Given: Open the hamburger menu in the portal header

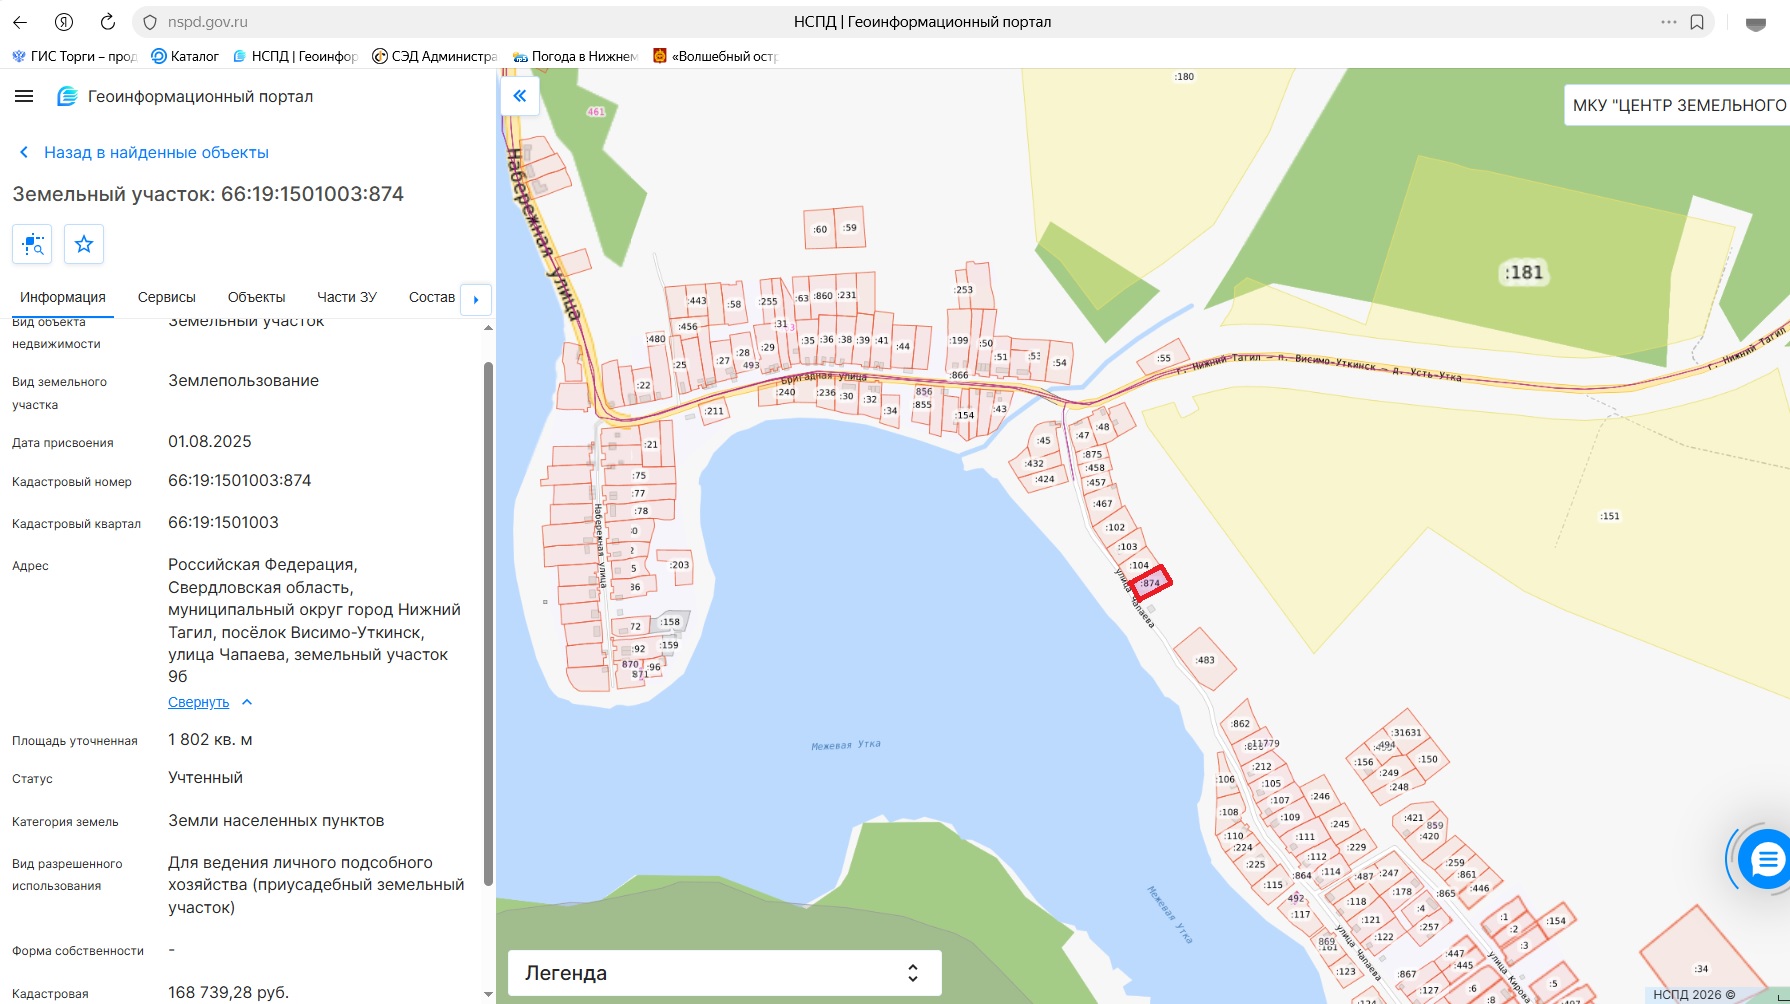Looking at the screenshot, I should pyautogui.click(x=24, y=96).
